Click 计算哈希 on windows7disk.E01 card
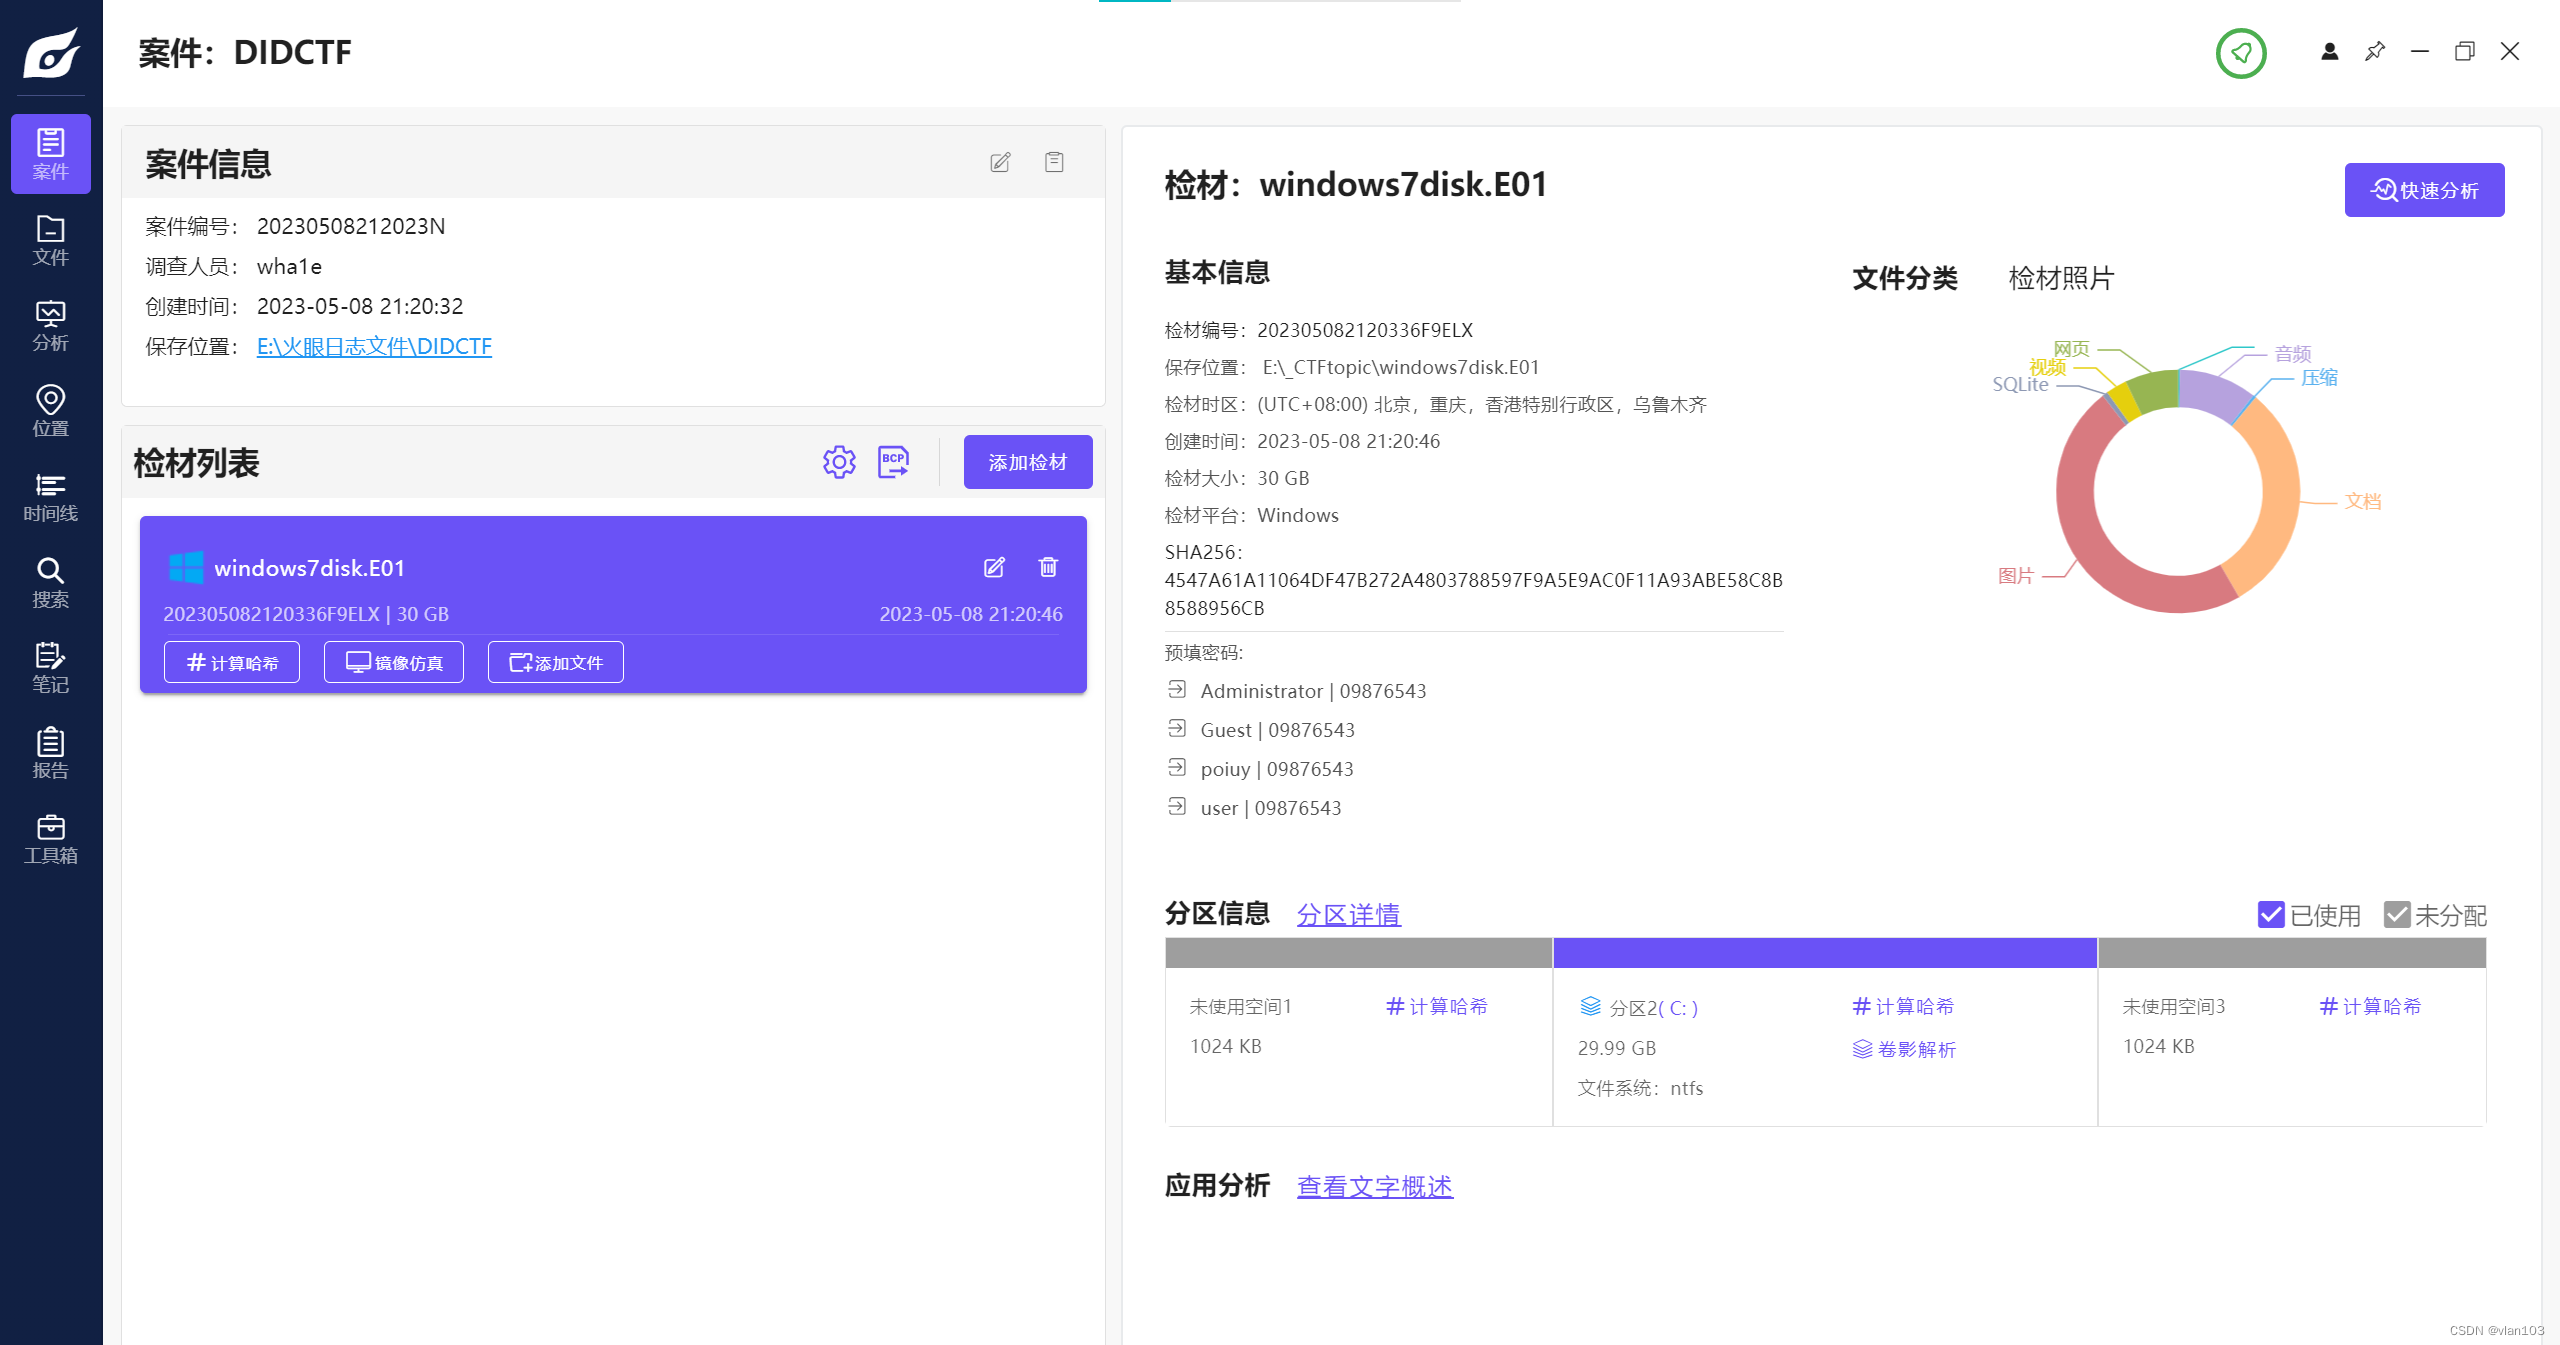This screenshot has height=1345, width=2560. (x=232, y=662)
